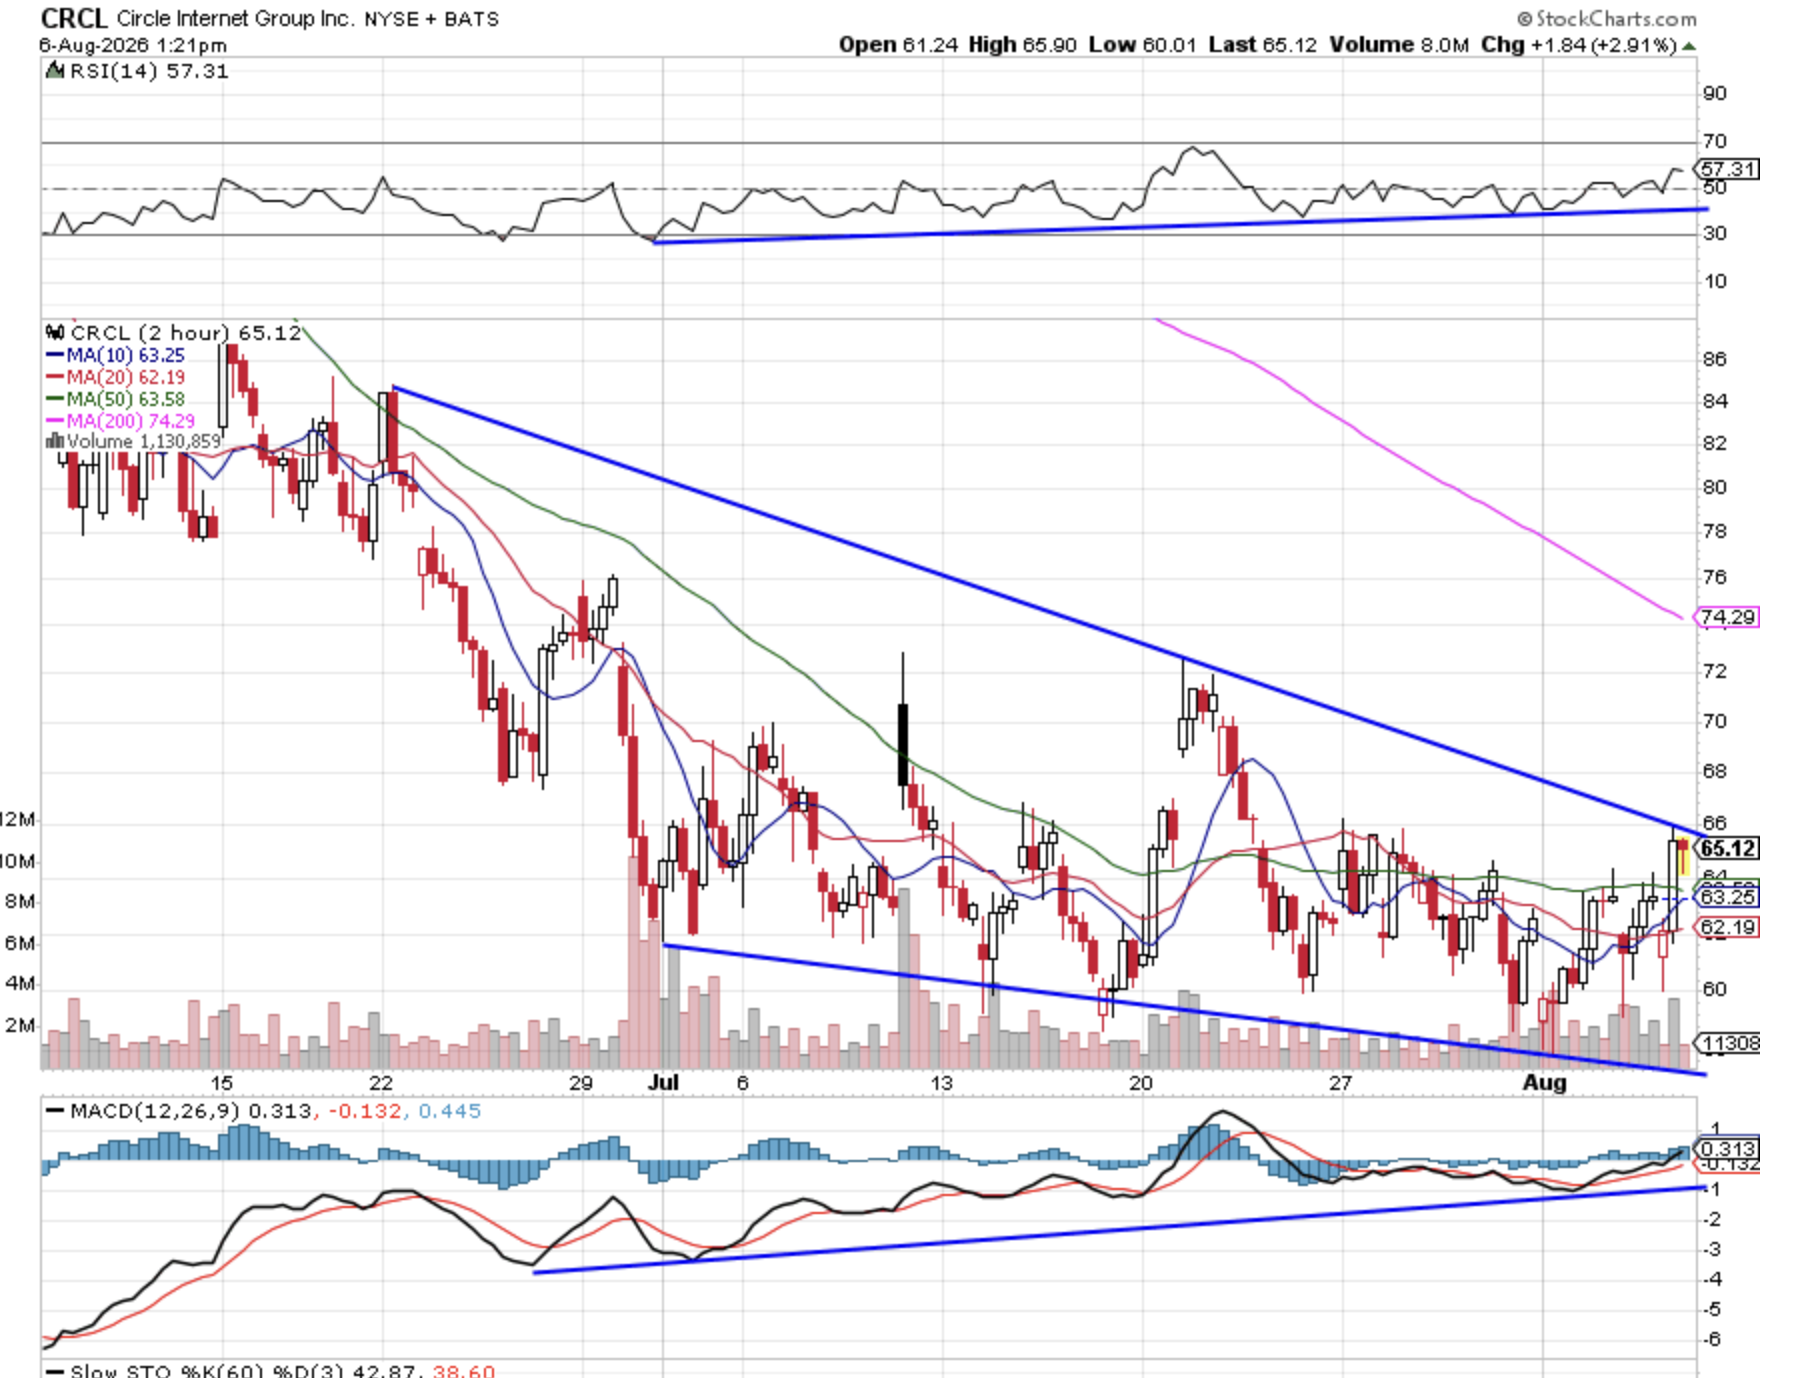The width and height of the screenshot is (1800, 1378).
Task: Select the Slow STO %K(60) %D(3) label
Action: pos(205,1370)
